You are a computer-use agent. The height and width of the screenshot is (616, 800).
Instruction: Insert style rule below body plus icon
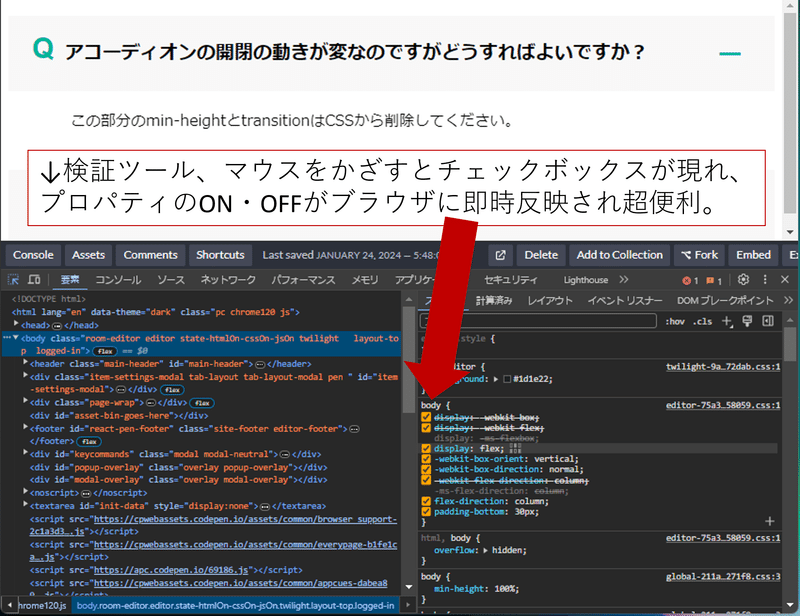770,521
